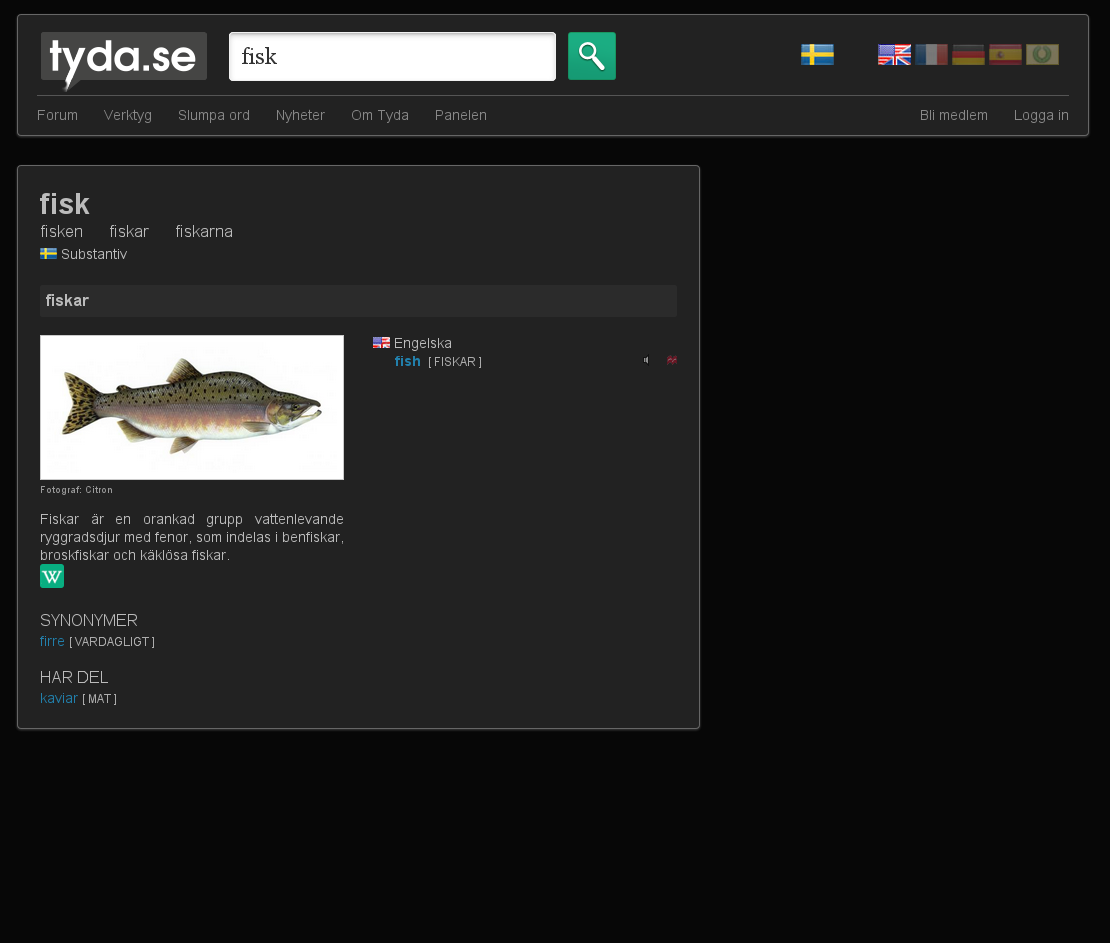Click the red book icon beside fish
Viewport: 1110px width, 943px height.
point(672,360)
